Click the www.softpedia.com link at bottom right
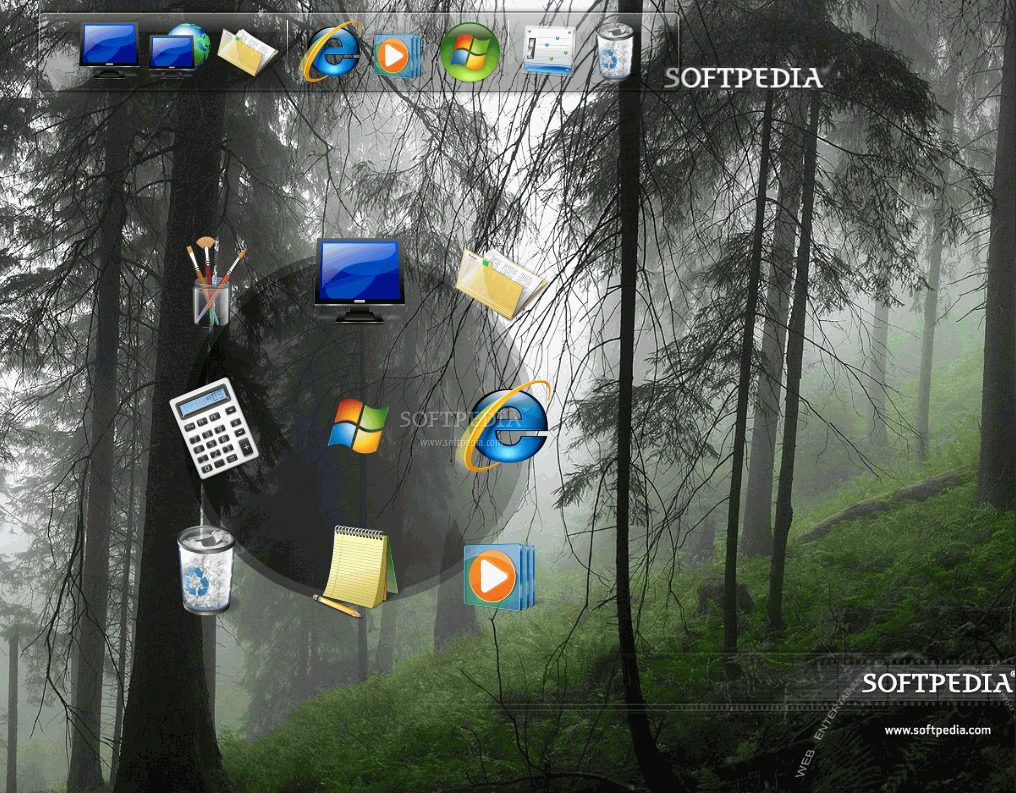This screenshot has width=1016, height=793. [937, 730]
